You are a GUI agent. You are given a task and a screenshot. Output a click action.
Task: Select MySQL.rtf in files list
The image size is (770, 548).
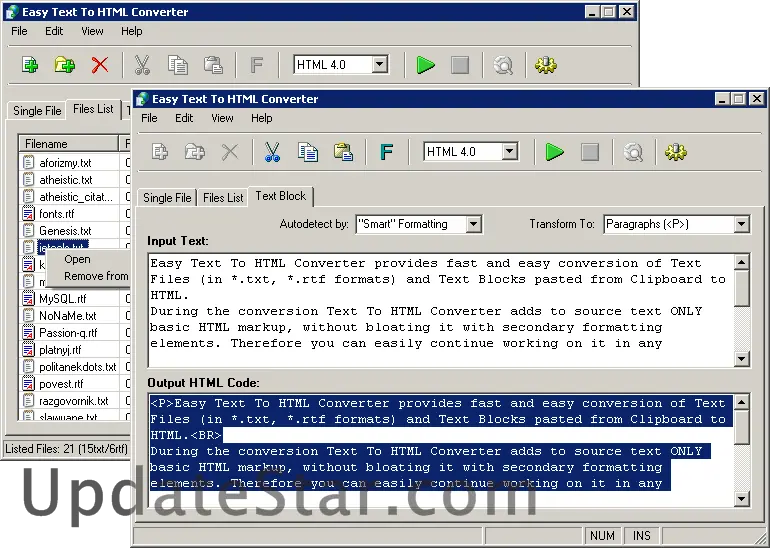pos(63,299)
